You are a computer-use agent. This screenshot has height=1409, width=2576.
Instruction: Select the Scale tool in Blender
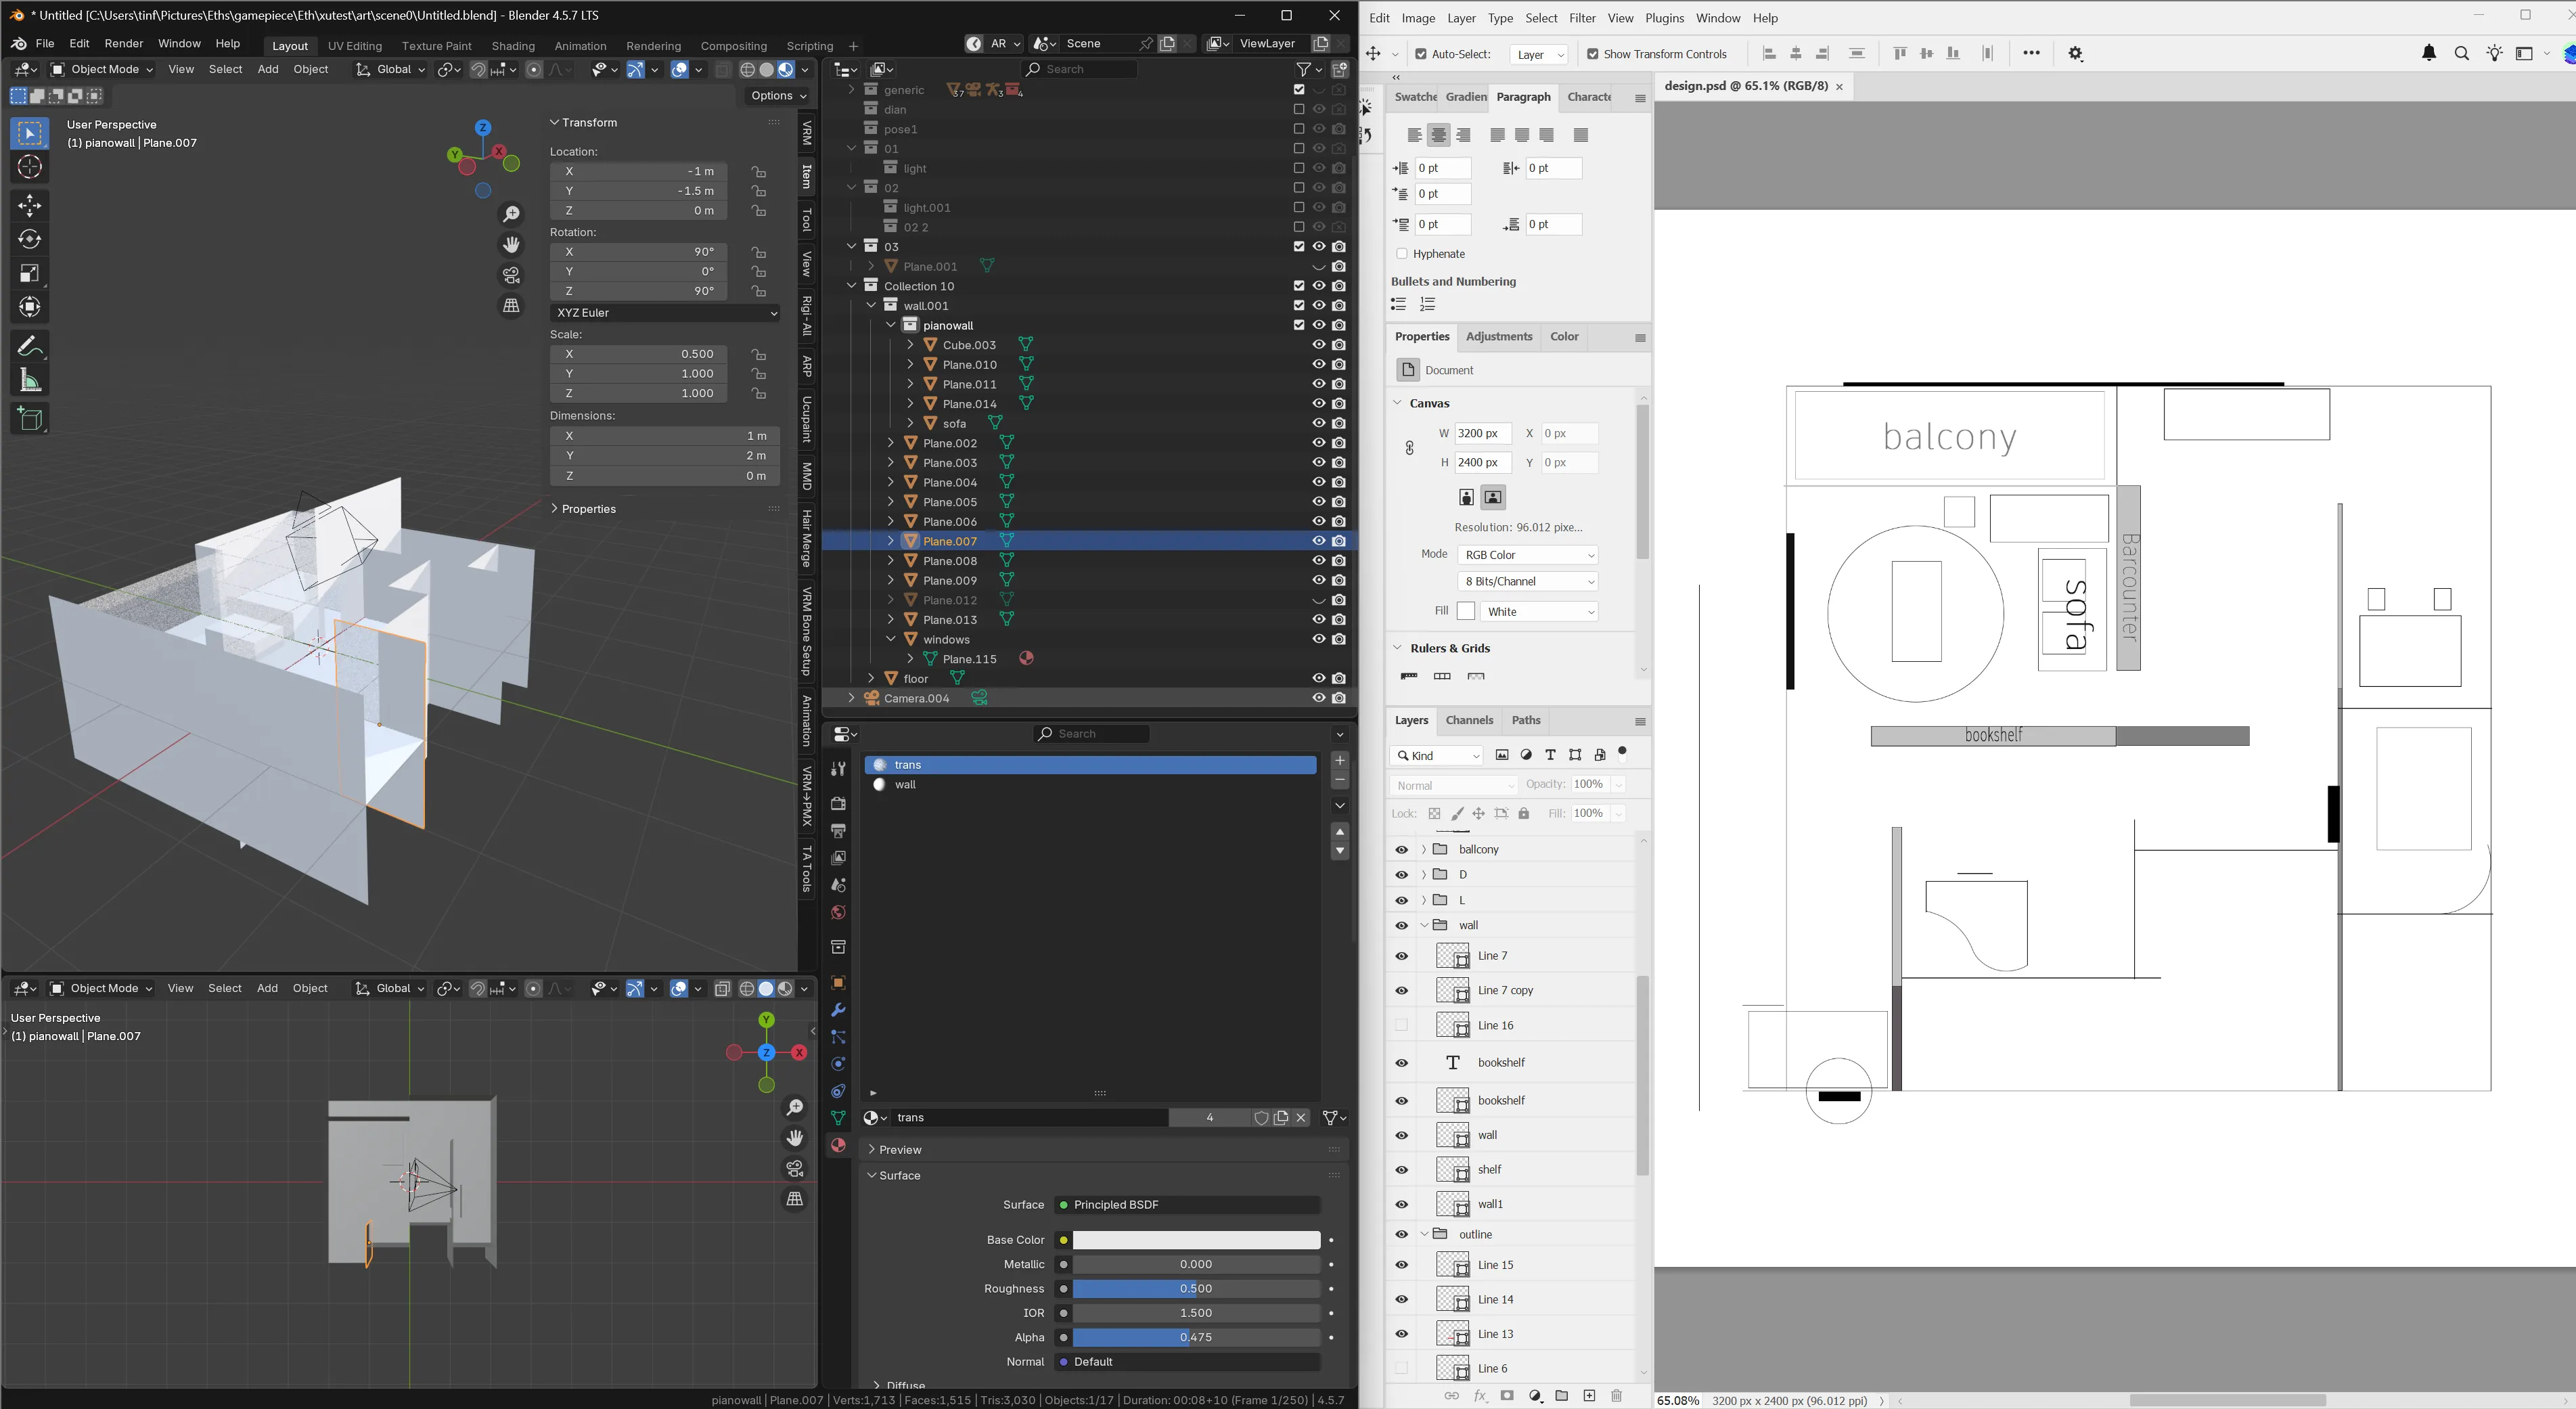point(30,274)
